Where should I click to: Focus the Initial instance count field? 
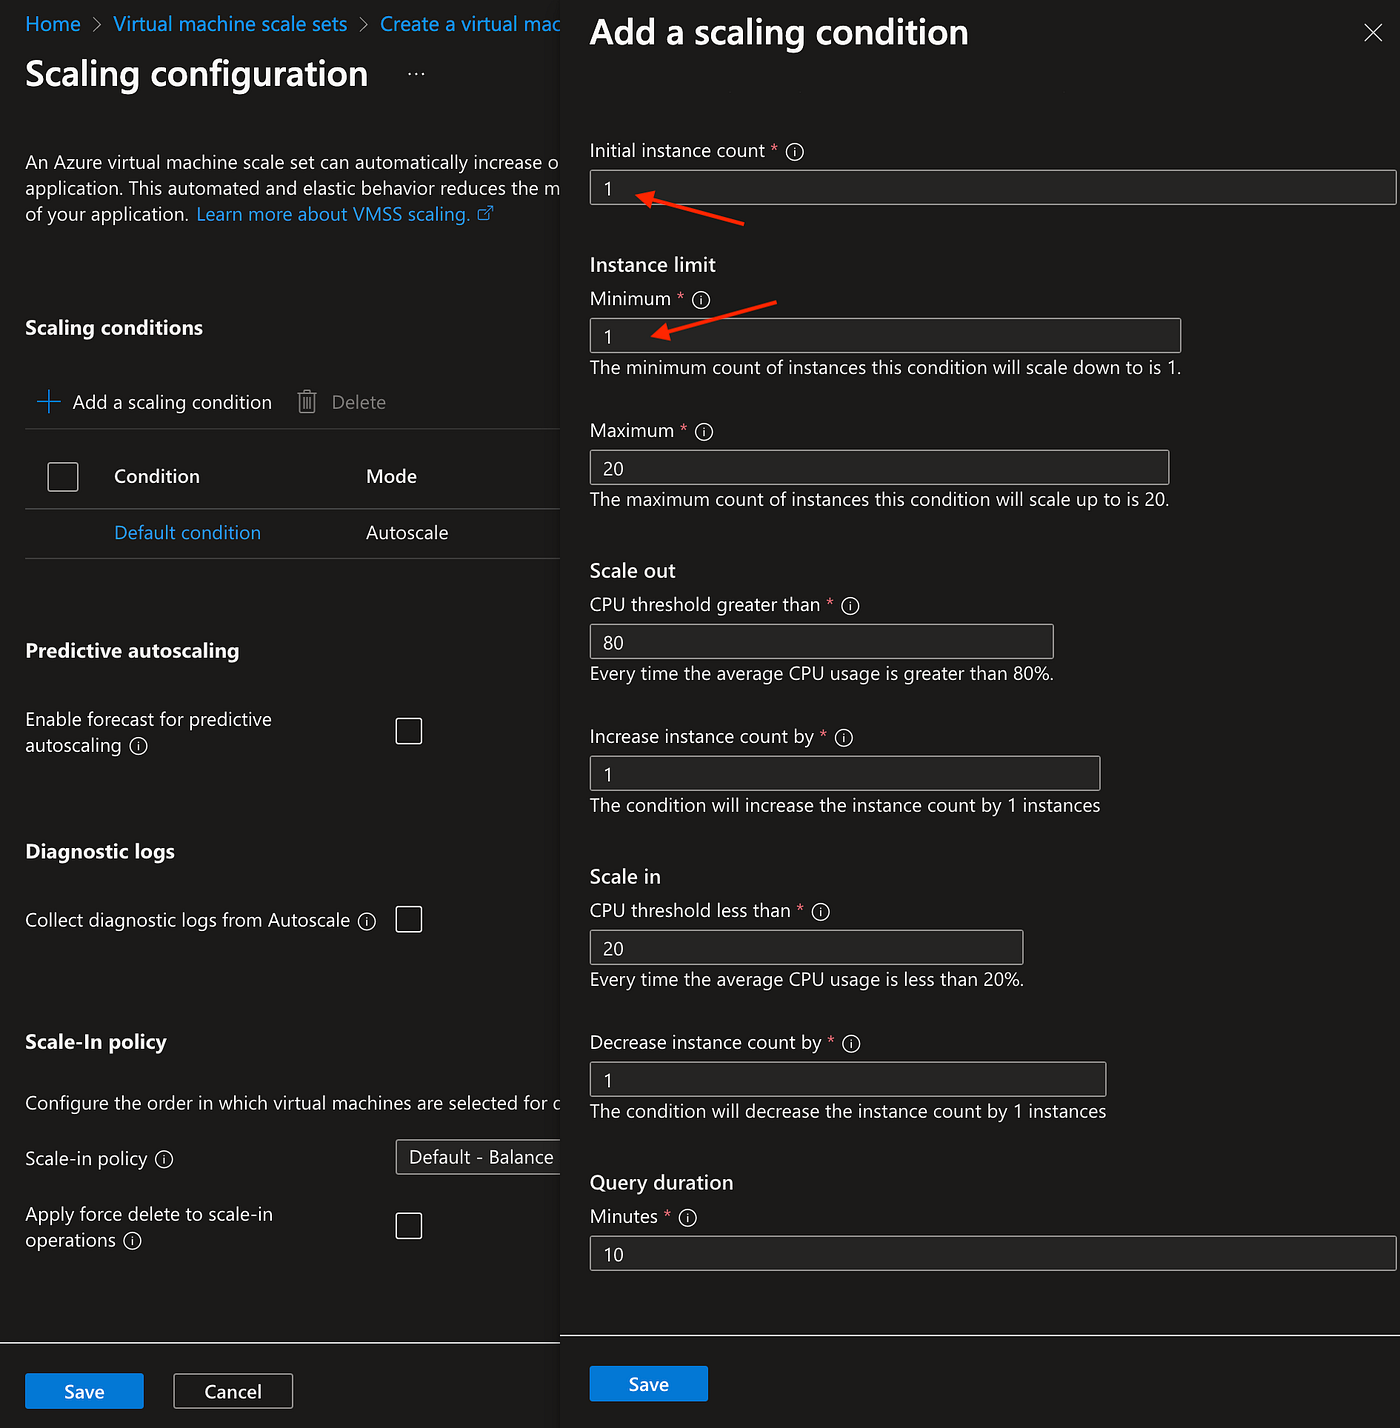click(993, 188)
